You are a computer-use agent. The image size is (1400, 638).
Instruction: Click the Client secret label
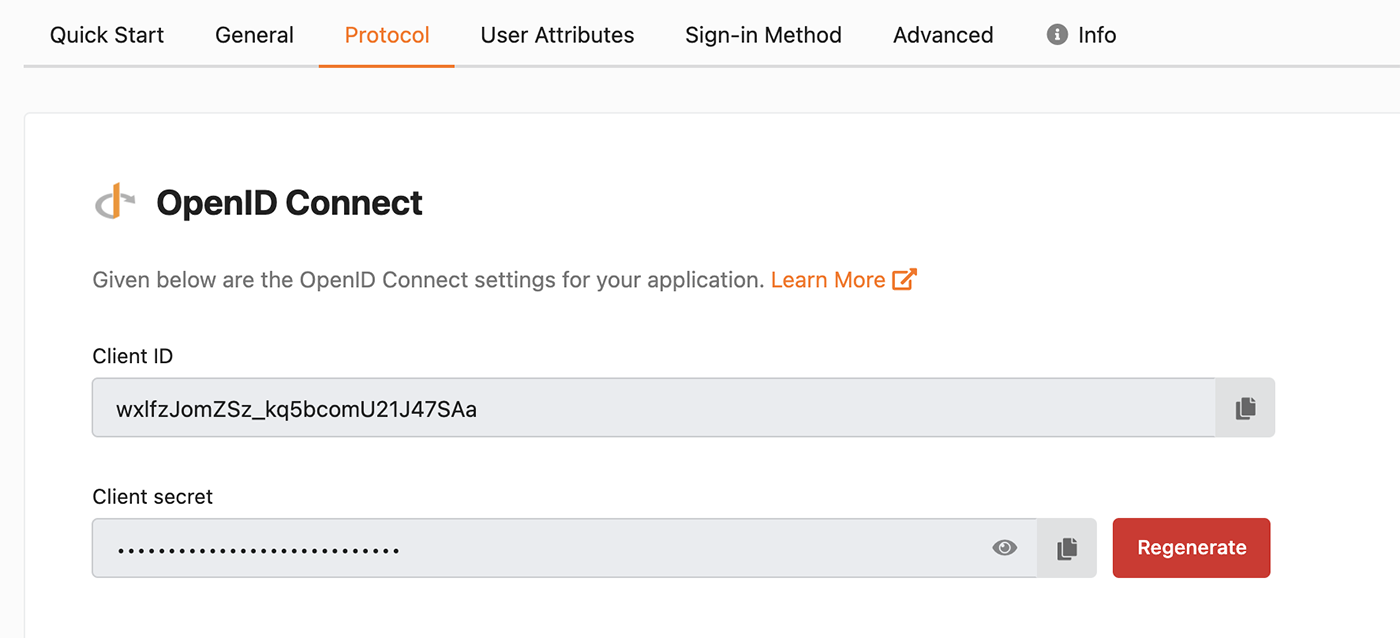tap(153, 496)
